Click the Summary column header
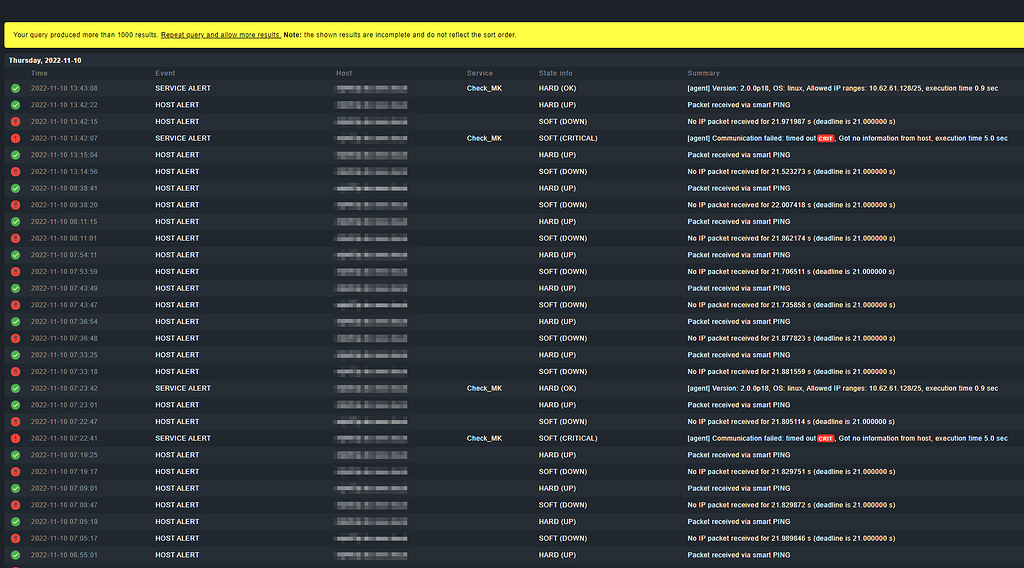Viewport: 1024px width, 568px height. coord(703,73)
